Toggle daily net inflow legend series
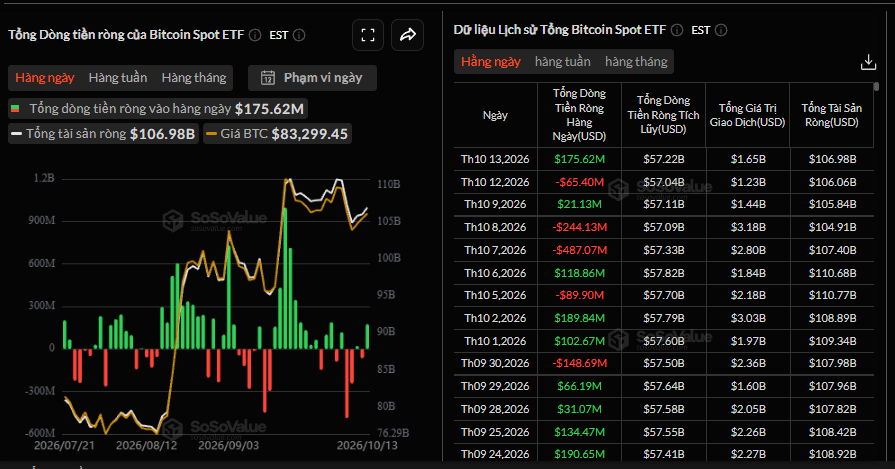The width and height of the screenshot is (895, 469). click(158, 108)
